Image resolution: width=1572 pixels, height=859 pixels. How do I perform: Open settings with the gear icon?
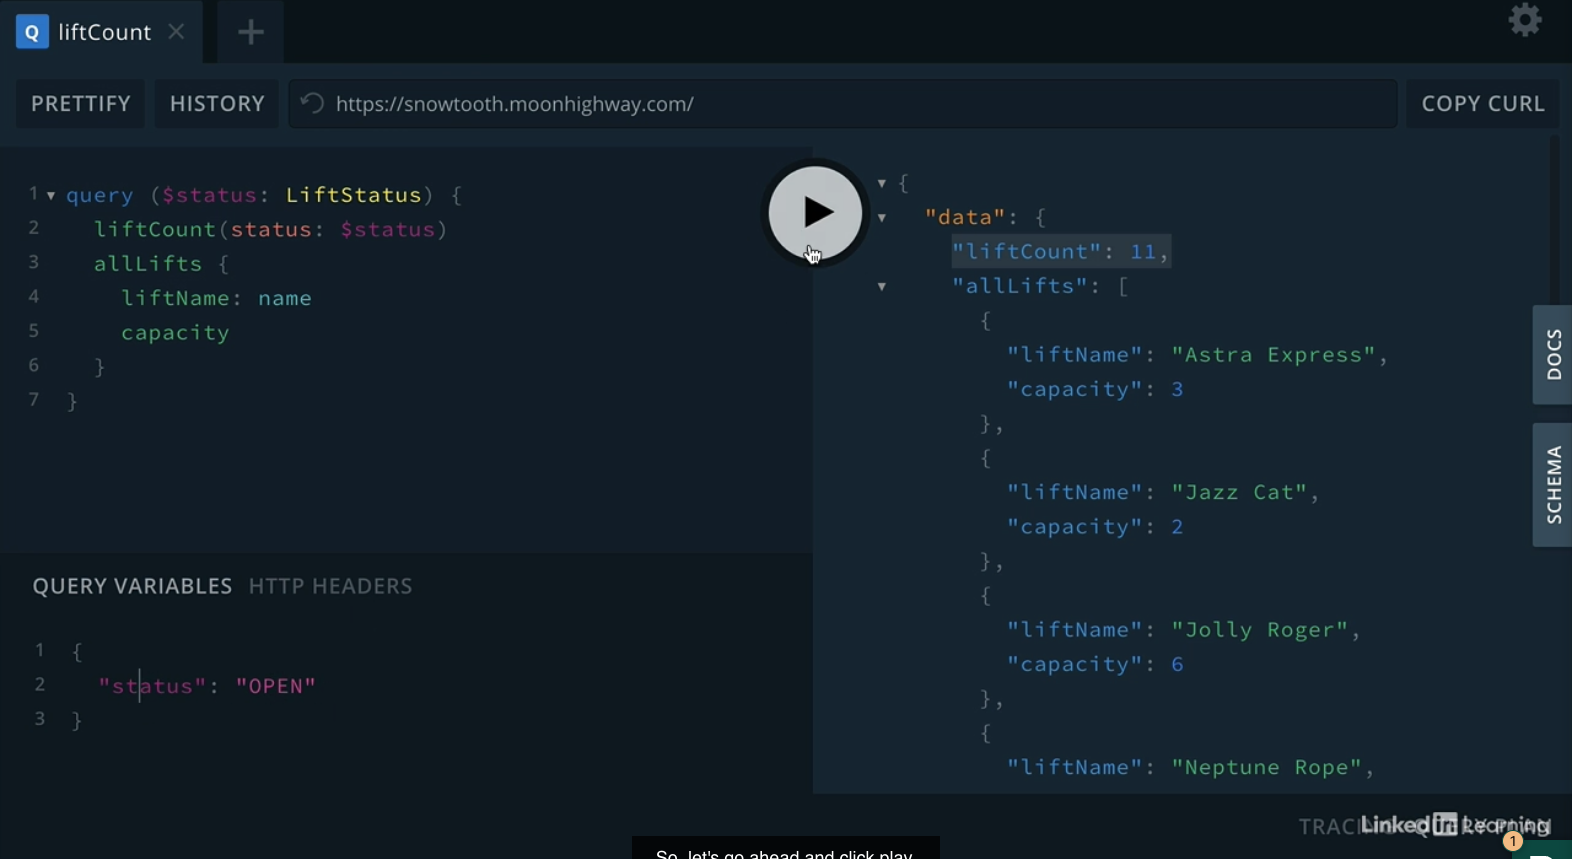click(1525, 20)
